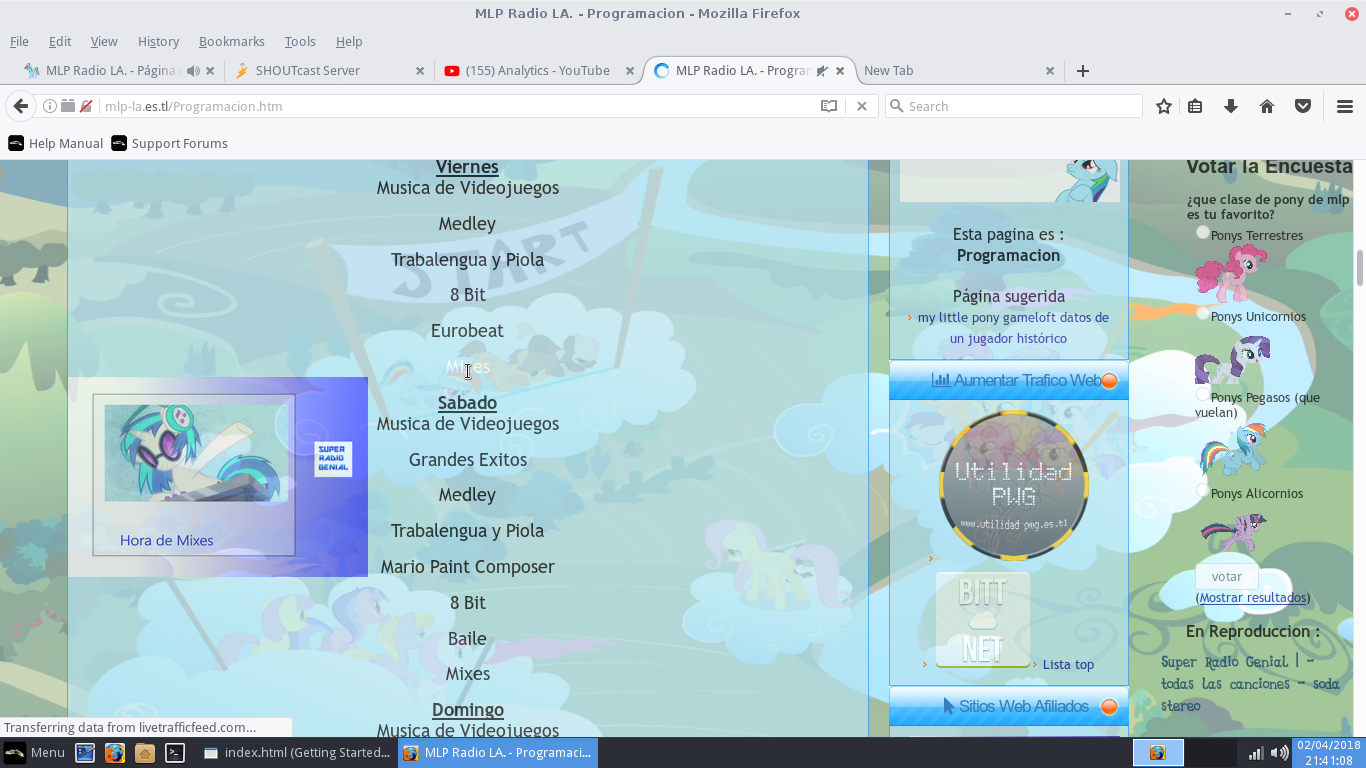Open the Support Forums bookmark
Viewport: 1366px width, 768px height.
tap(170, 143)
